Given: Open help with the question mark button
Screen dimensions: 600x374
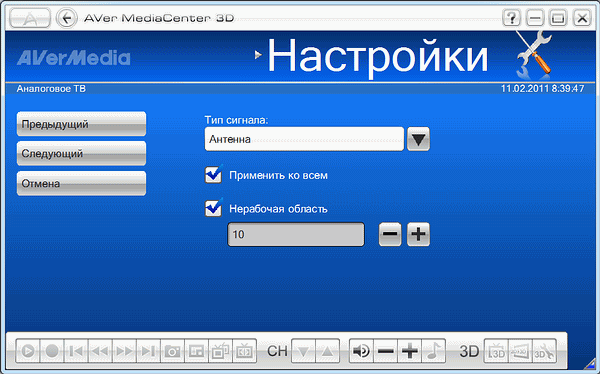Looking at the screenshot, I should tap(512, 18).
